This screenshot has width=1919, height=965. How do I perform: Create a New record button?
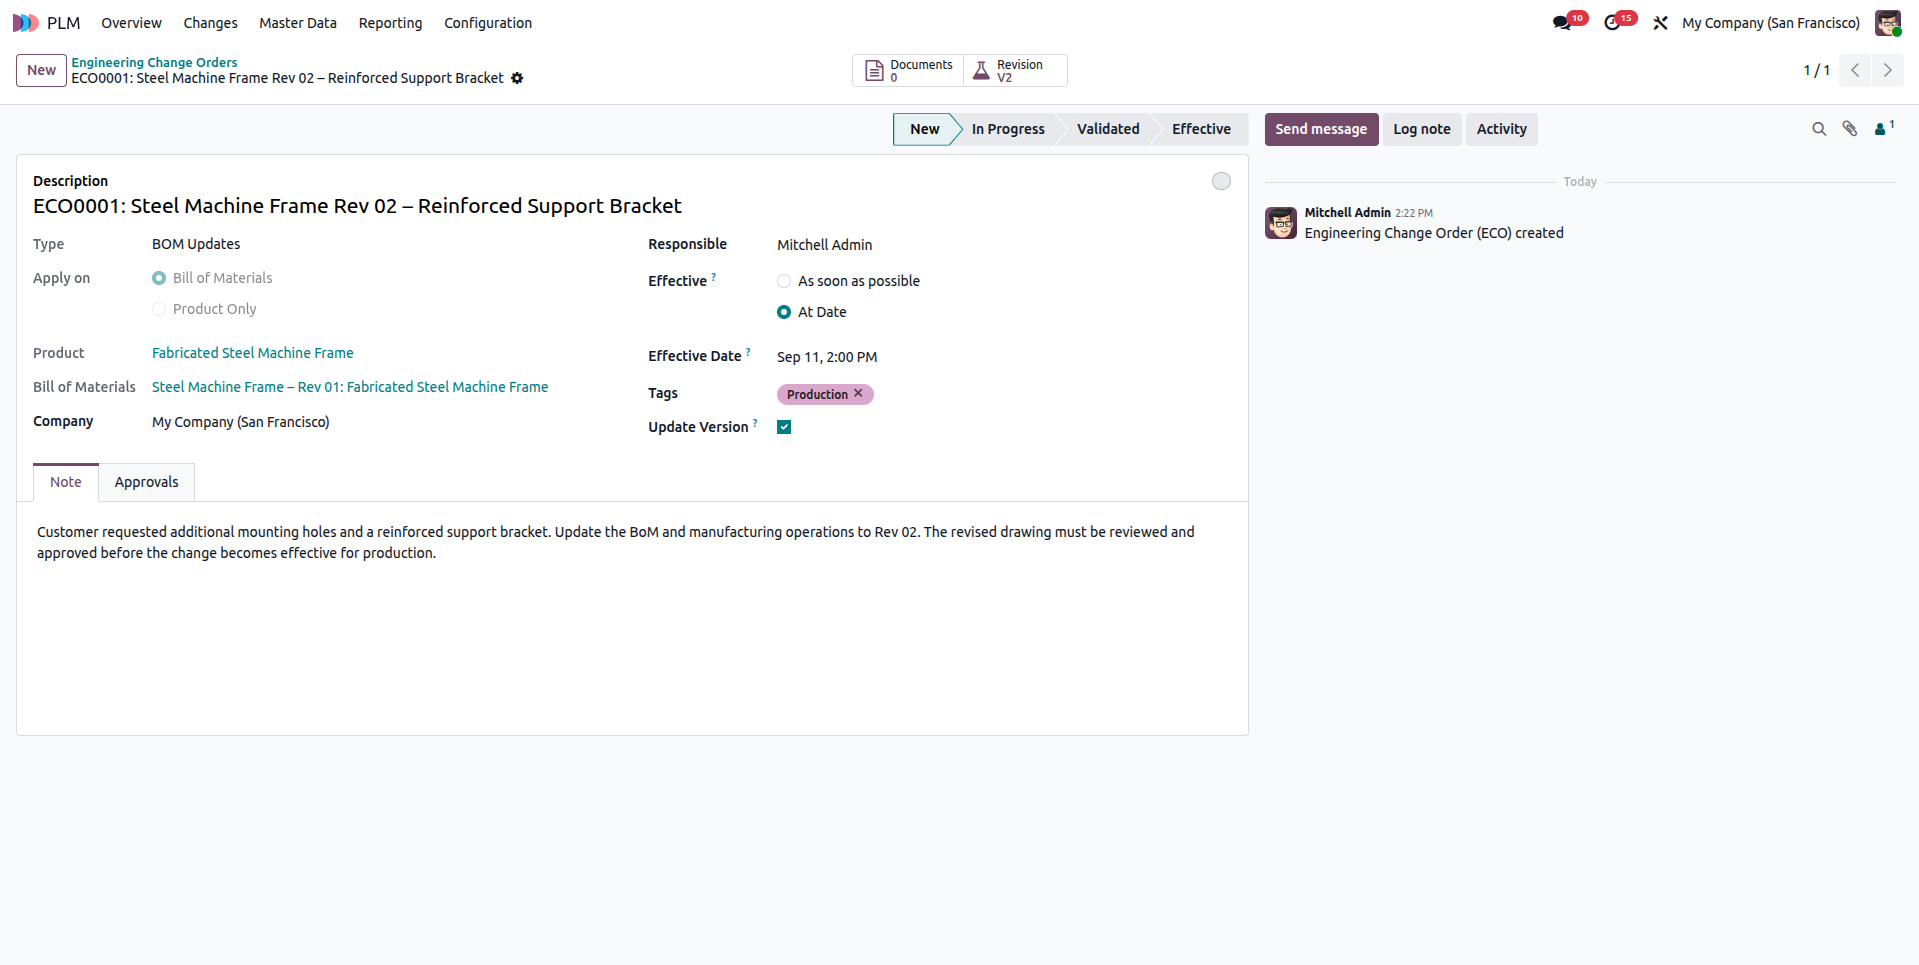41,70
